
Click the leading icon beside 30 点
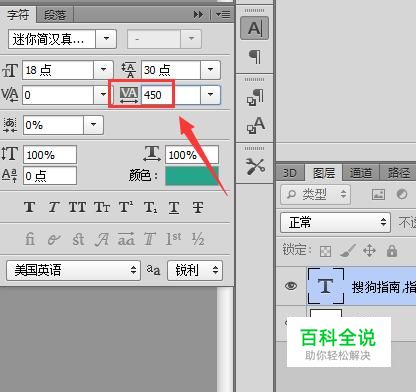coord(129,70)
